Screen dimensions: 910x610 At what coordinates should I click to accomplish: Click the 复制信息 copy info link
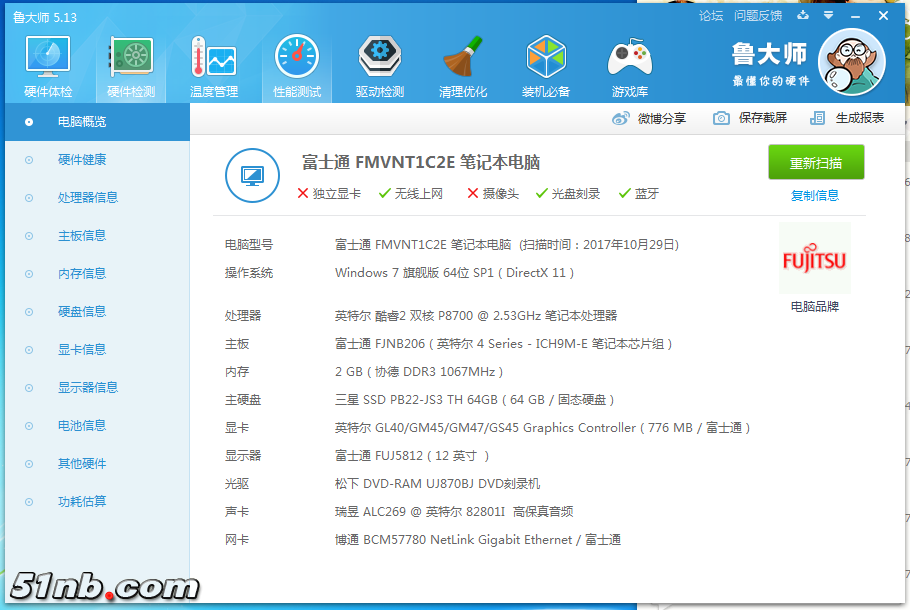coord(815,196)
